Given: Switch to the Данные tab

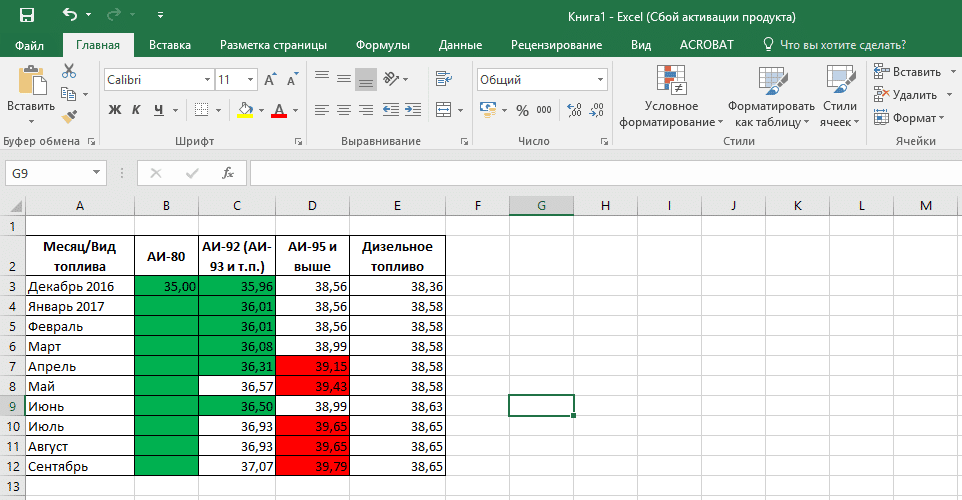Looking at the screenshot, I should [x=460, y=45].
